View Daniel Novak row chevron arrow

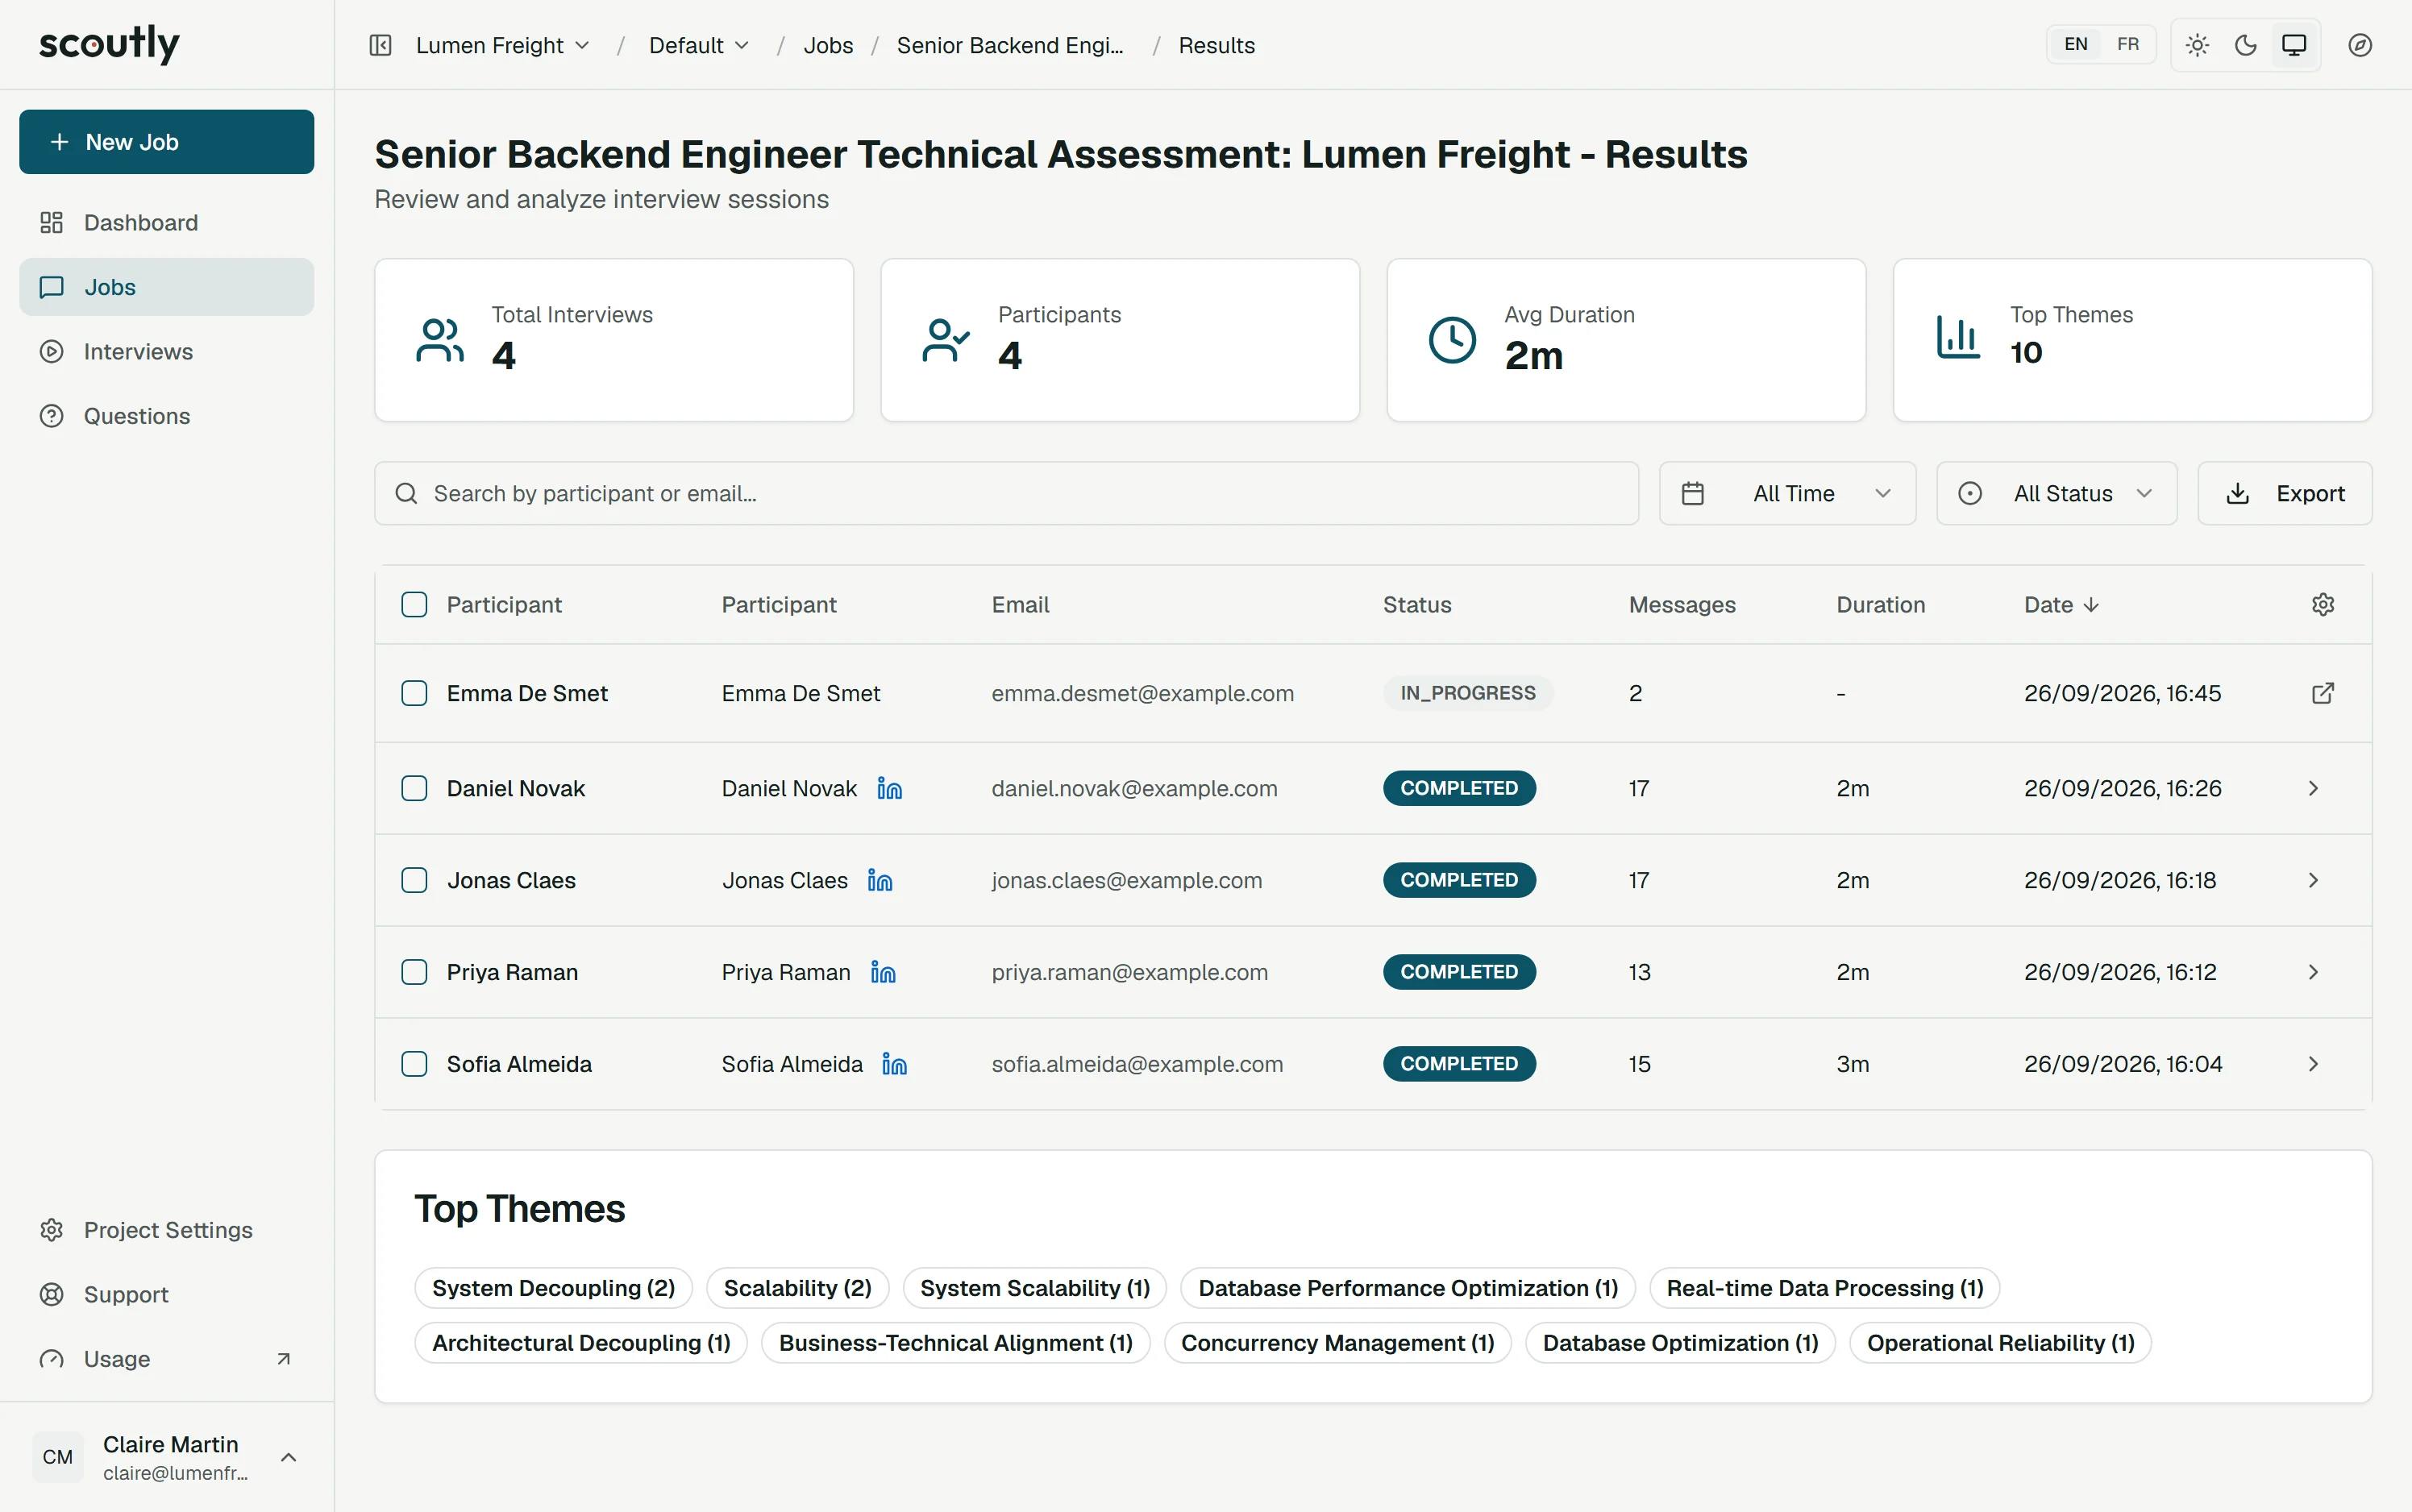pos(2313,789)
